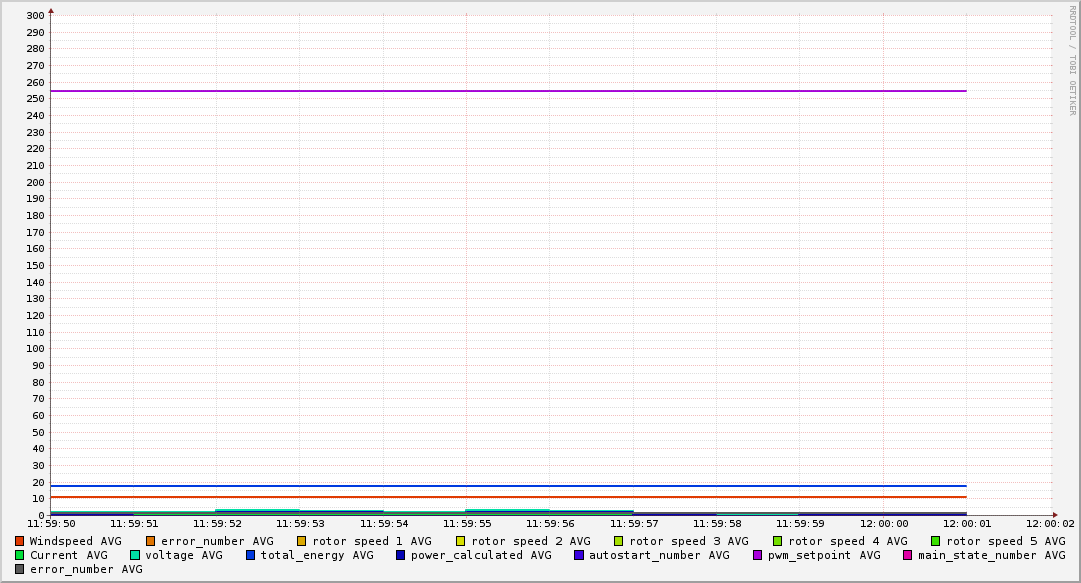The height and width of the screenshot is (583, 1081).
Task: Click the 300 value on the y-axis
Action: pos(35,15)
